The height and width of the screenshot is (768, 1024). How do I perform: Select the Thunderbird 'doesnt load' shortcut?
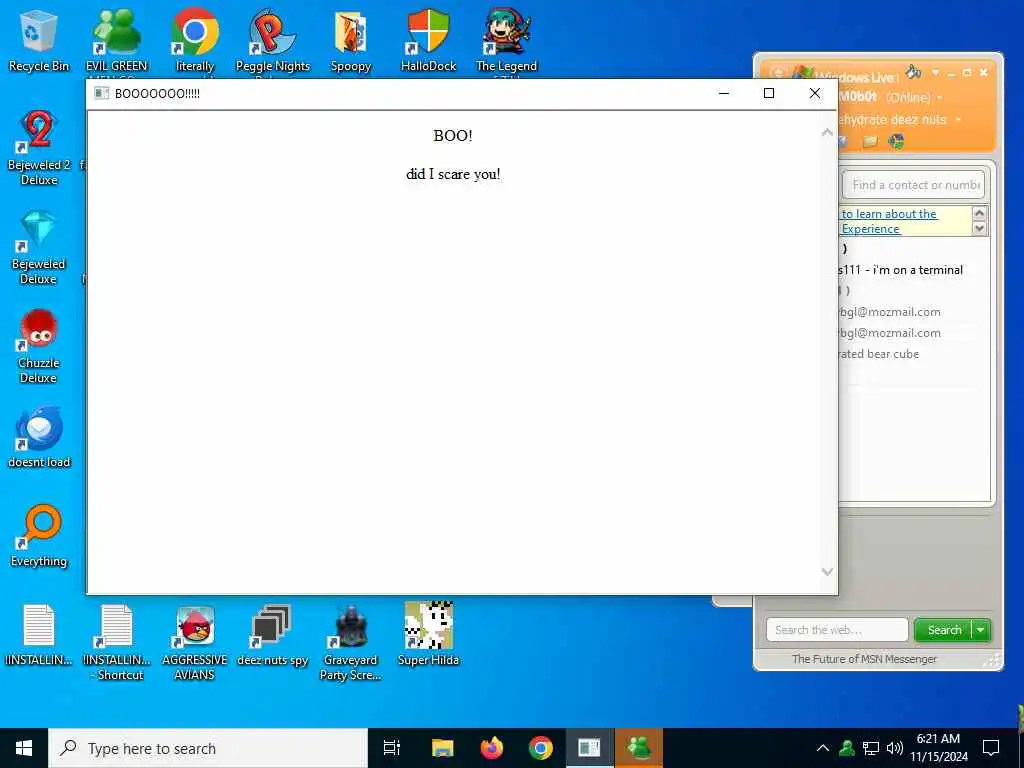point(39,438)
